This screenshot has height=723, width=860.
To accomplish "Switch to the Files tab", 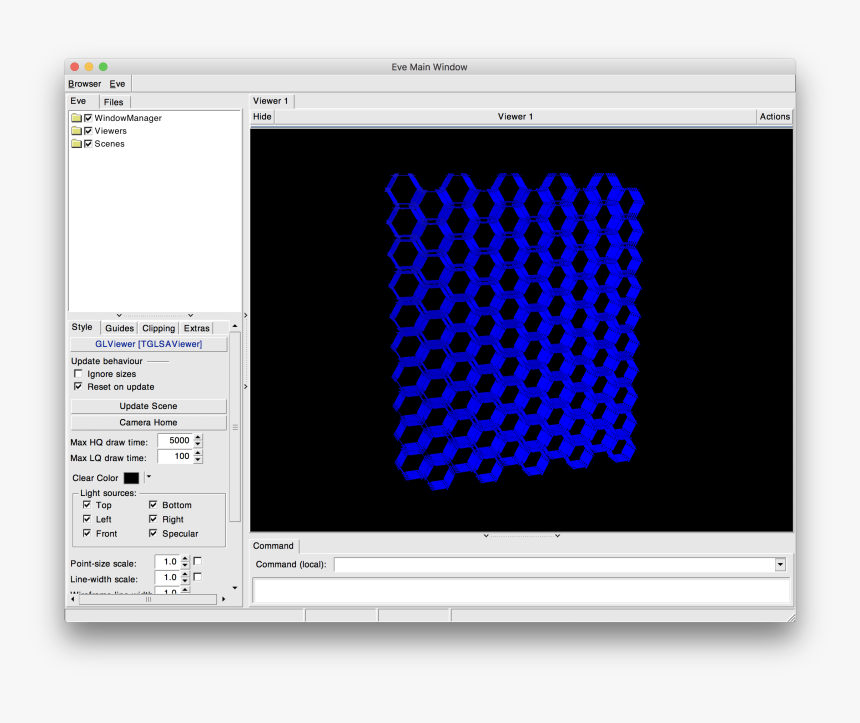I will coord(114,102).
